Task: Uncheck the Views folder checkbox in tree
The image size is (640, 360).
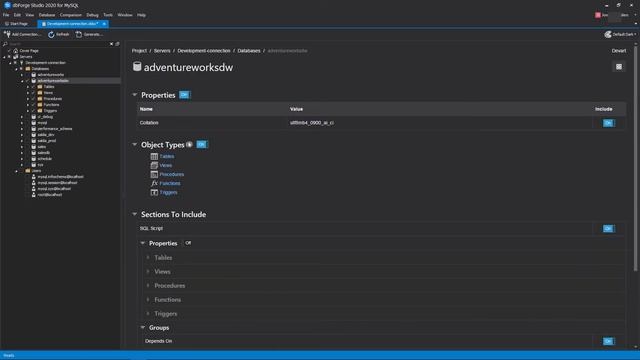Action: 33,93
